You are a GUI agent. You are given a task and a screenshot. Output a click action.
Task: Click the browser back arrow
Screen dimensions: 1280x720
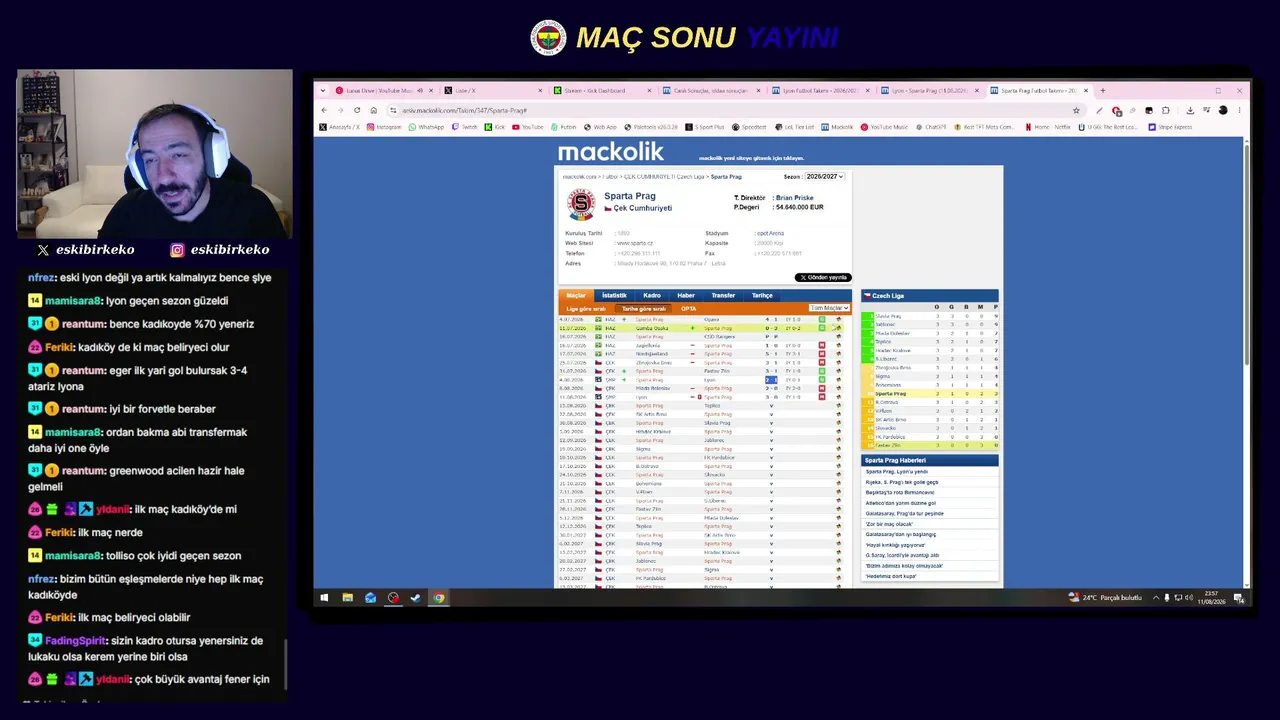pos(324,110)
